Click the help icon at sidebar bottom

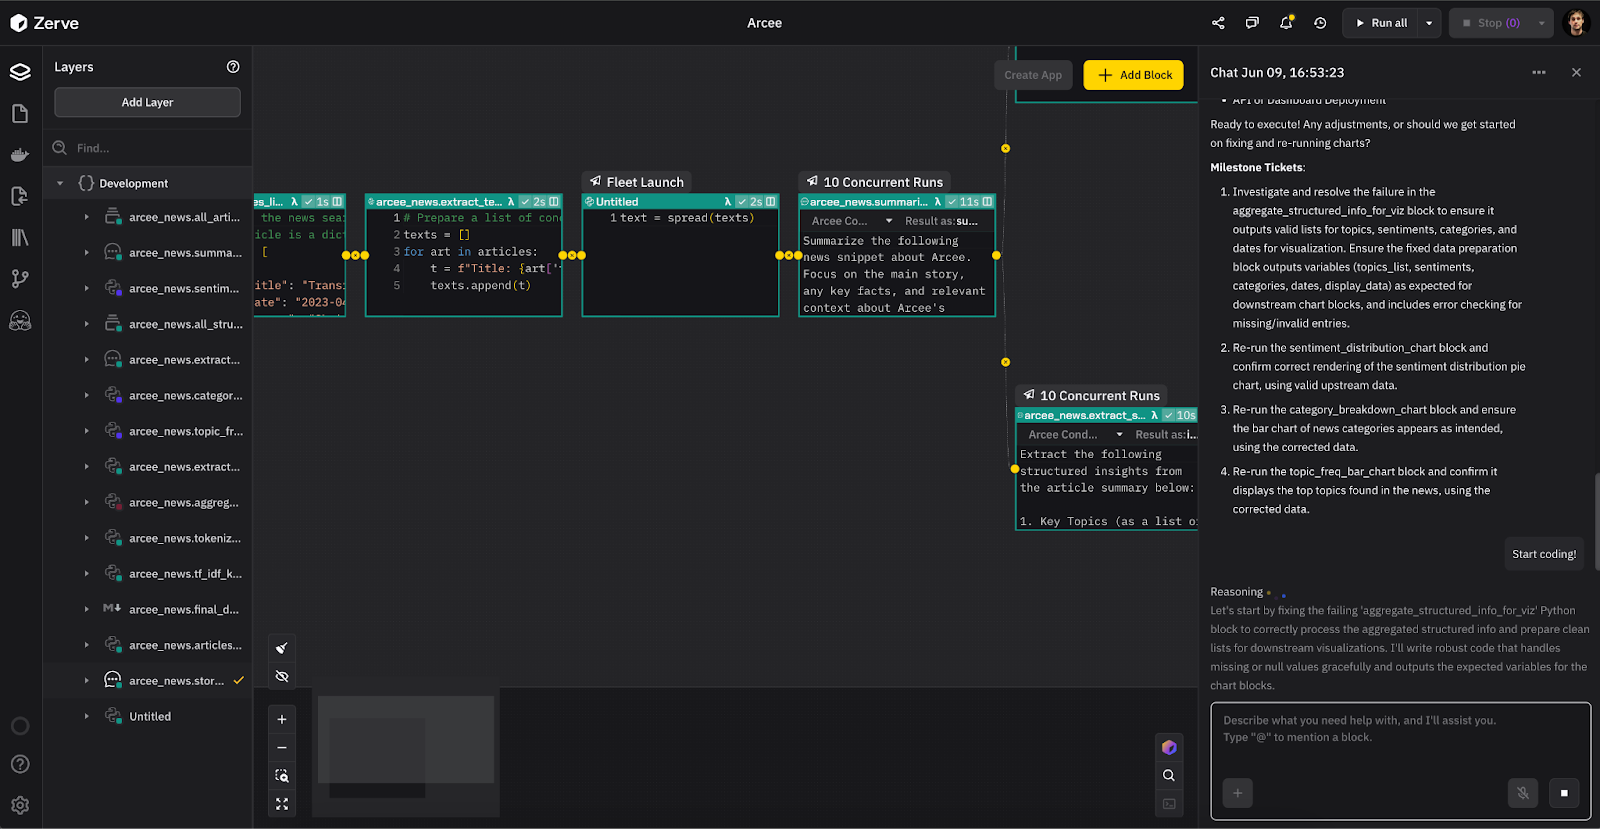point(20,764)
